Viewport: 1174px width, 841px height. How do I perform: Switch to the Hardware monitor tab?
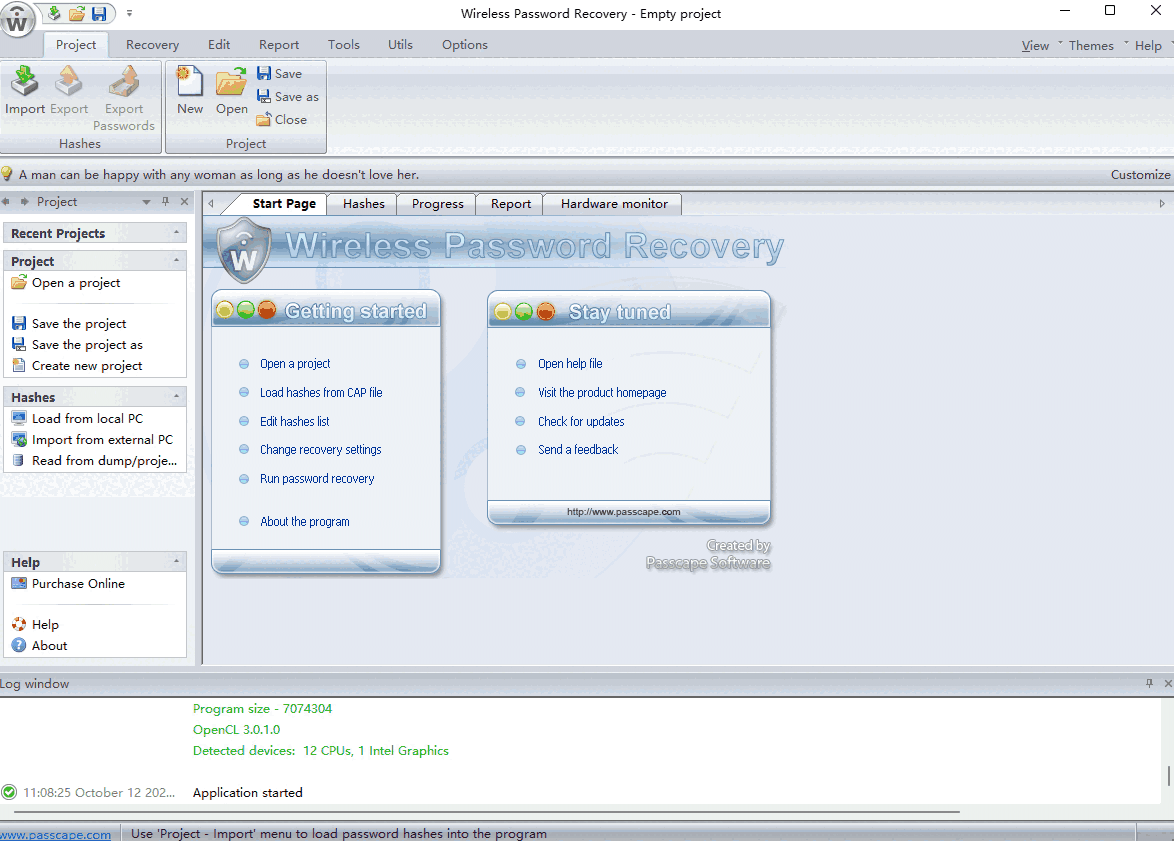pos(611,203)
